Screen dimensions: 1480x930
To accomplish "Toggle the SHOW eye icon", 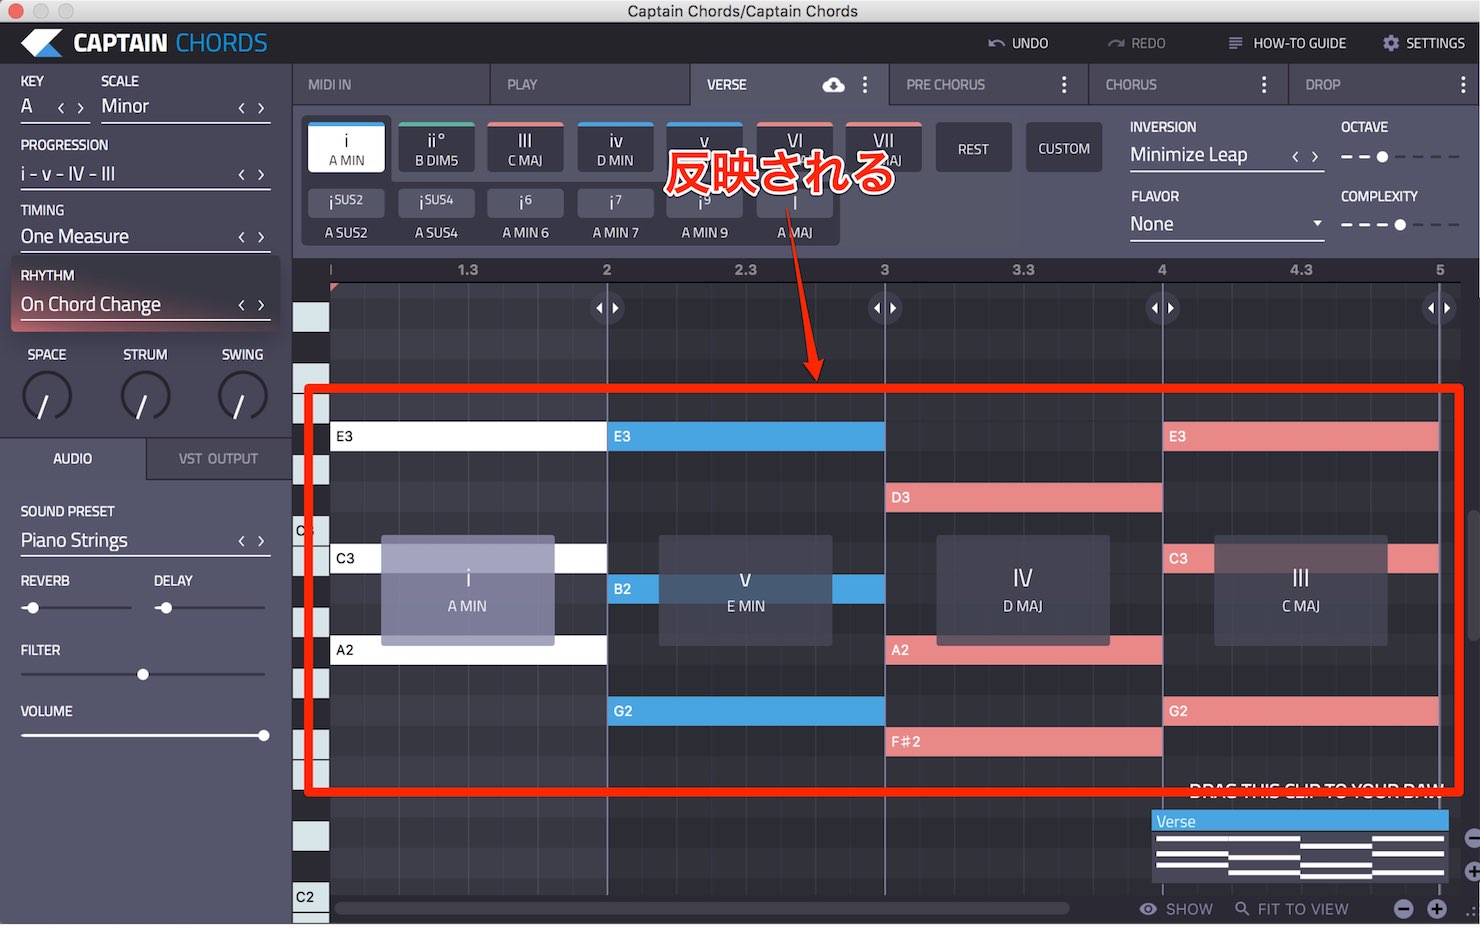I will tap(1149, 909).
